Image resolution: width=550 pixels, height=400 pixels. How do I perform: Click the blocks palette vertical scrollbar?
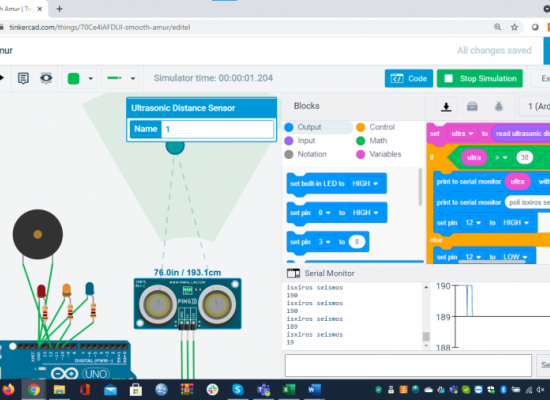click(x=420, y=187)
